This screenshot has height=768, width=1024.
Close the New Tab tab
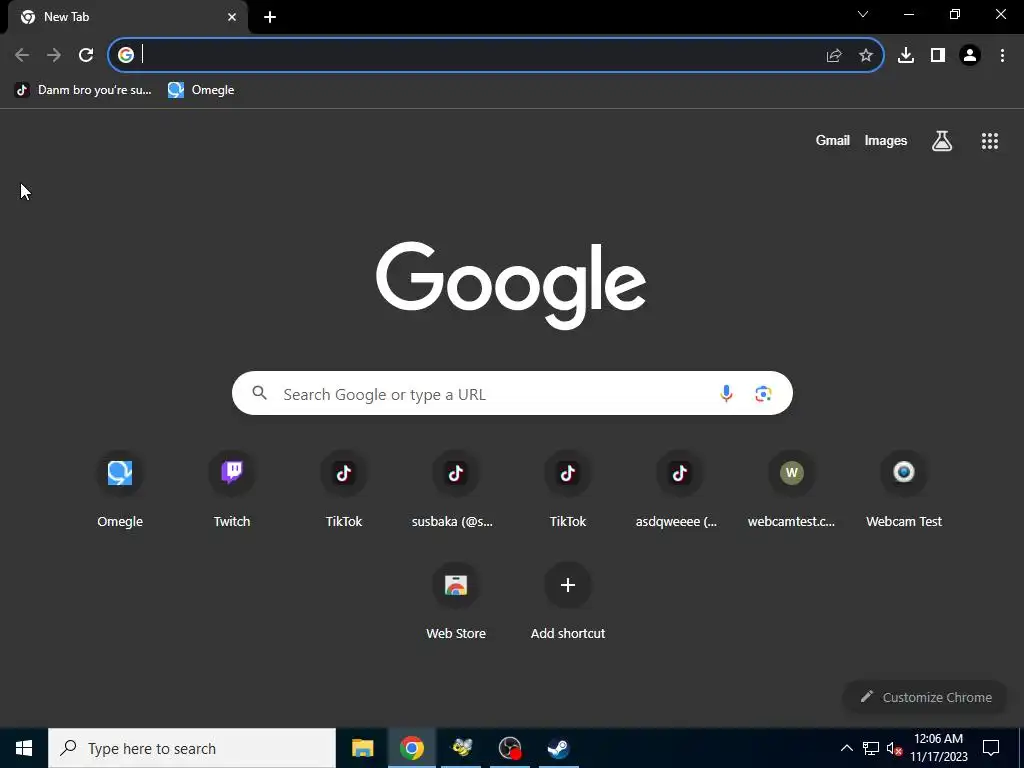[232, 17]
